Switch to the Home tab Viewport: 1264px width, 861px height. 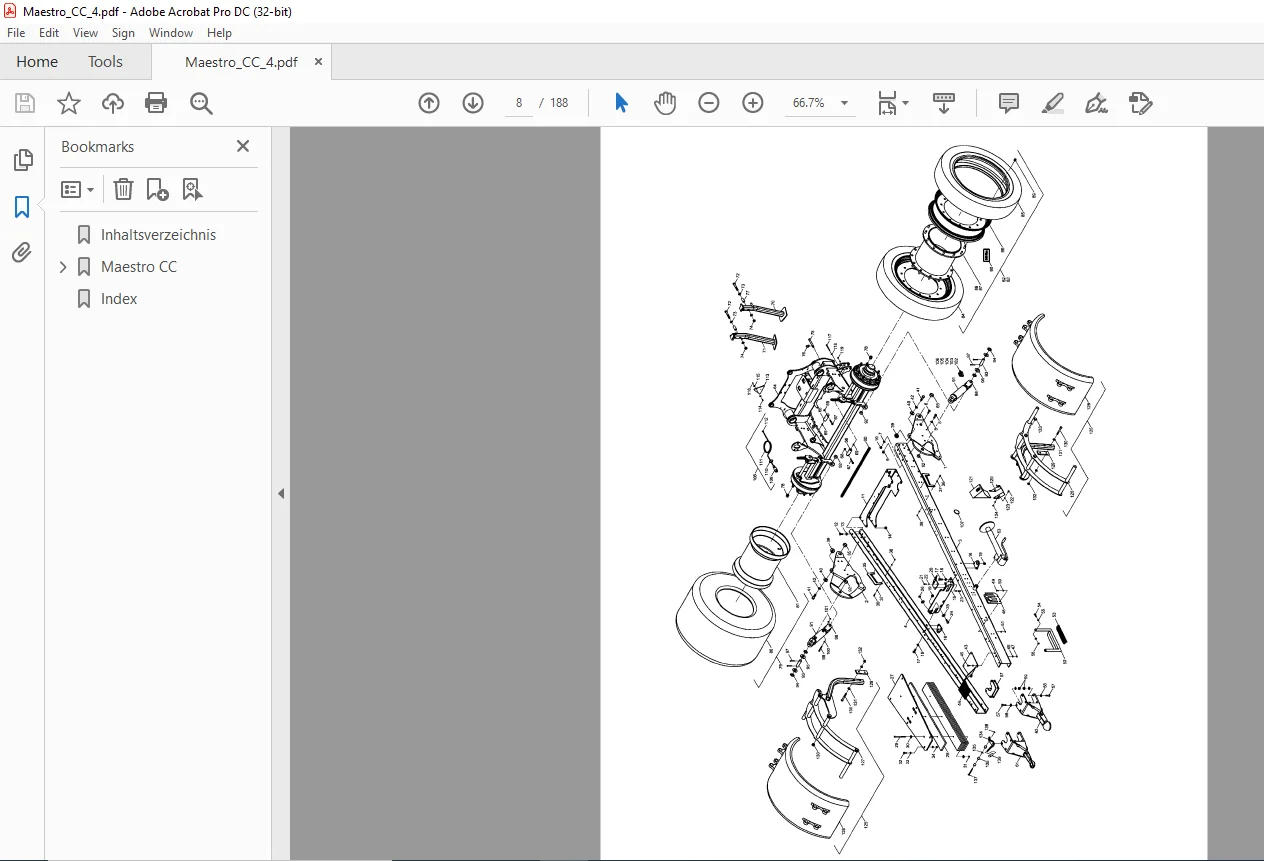tap(37, 62)
